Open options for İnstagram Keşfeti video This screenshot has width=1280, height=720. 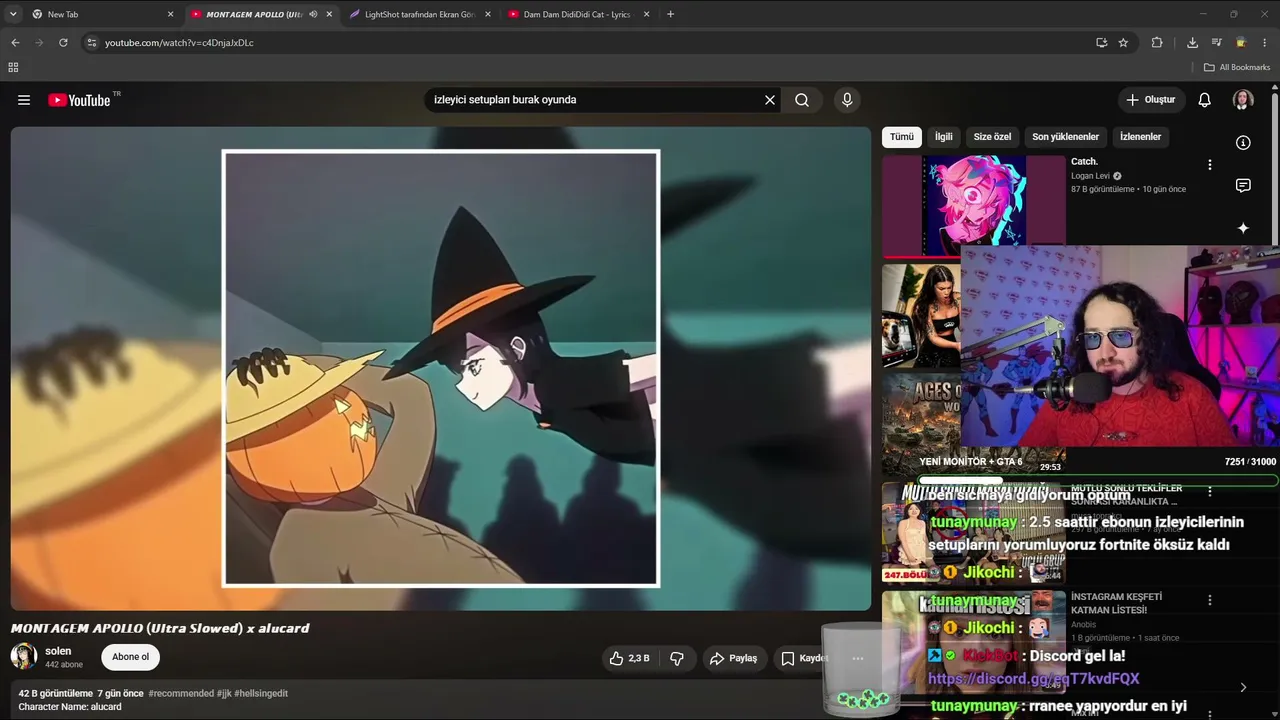point(1210,600)
